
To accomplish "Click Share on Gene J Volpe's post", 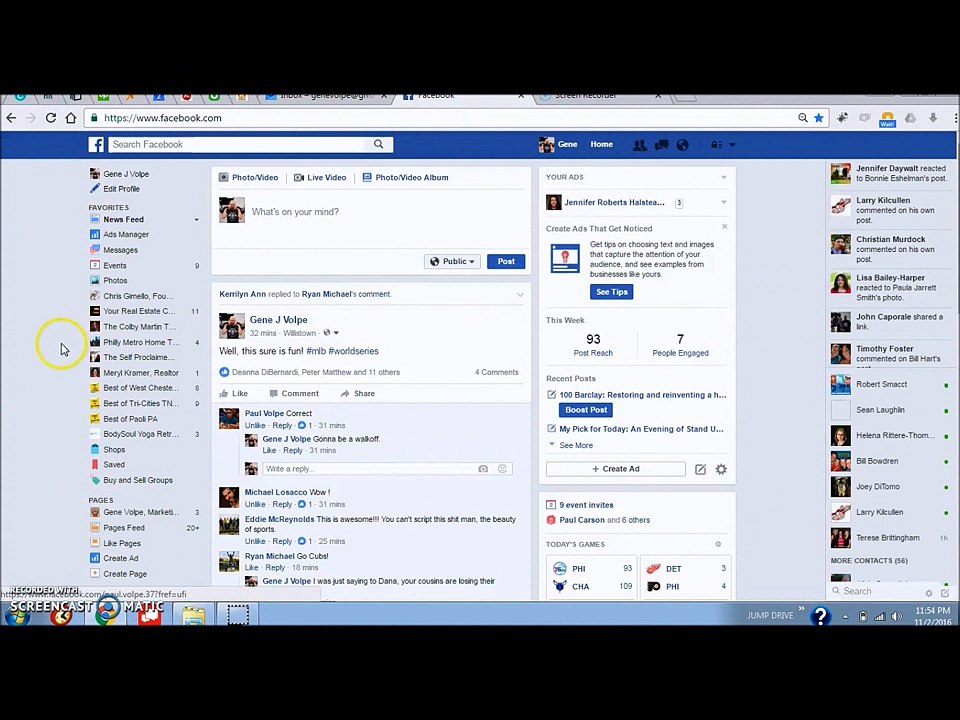I will pos(358,394).
